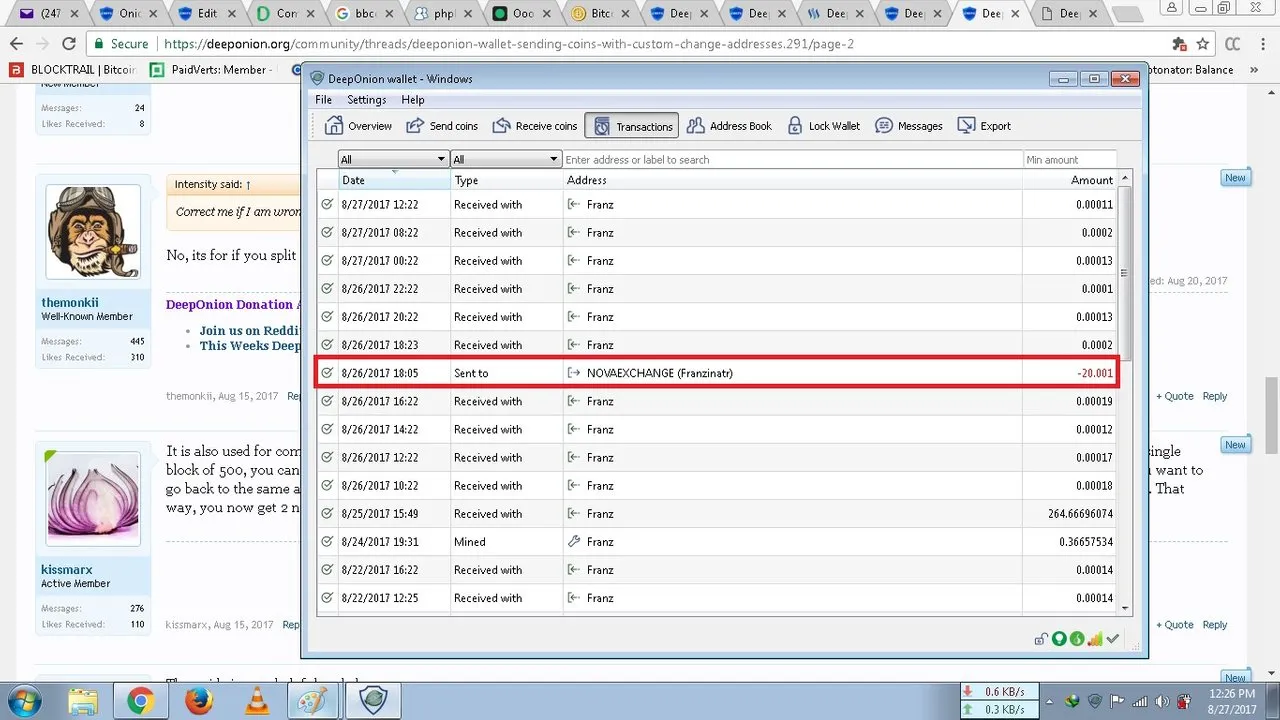The image size is (1280, 720).
Task: Click Lock Wallet in the toolbar
Action: click(x=824, y=126)
